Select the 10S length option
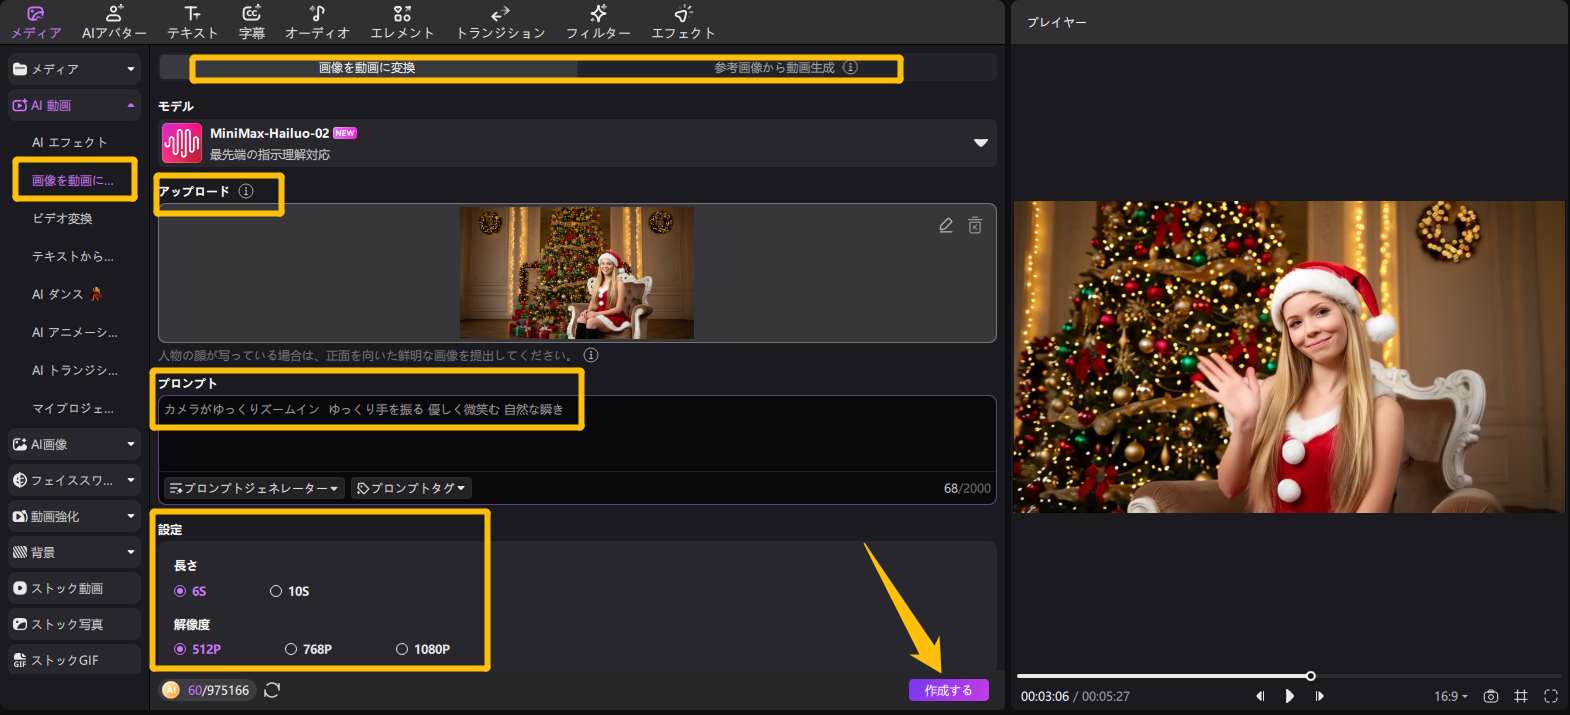The width and height of the screenshot is (1570, 715). point(290,591)
